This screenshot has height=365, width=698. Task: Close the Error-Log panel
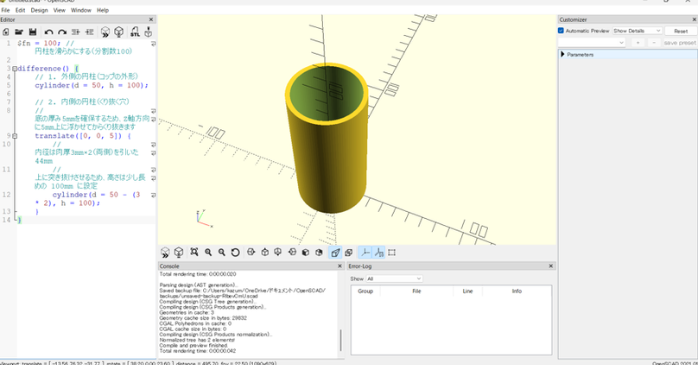[551, 266]
